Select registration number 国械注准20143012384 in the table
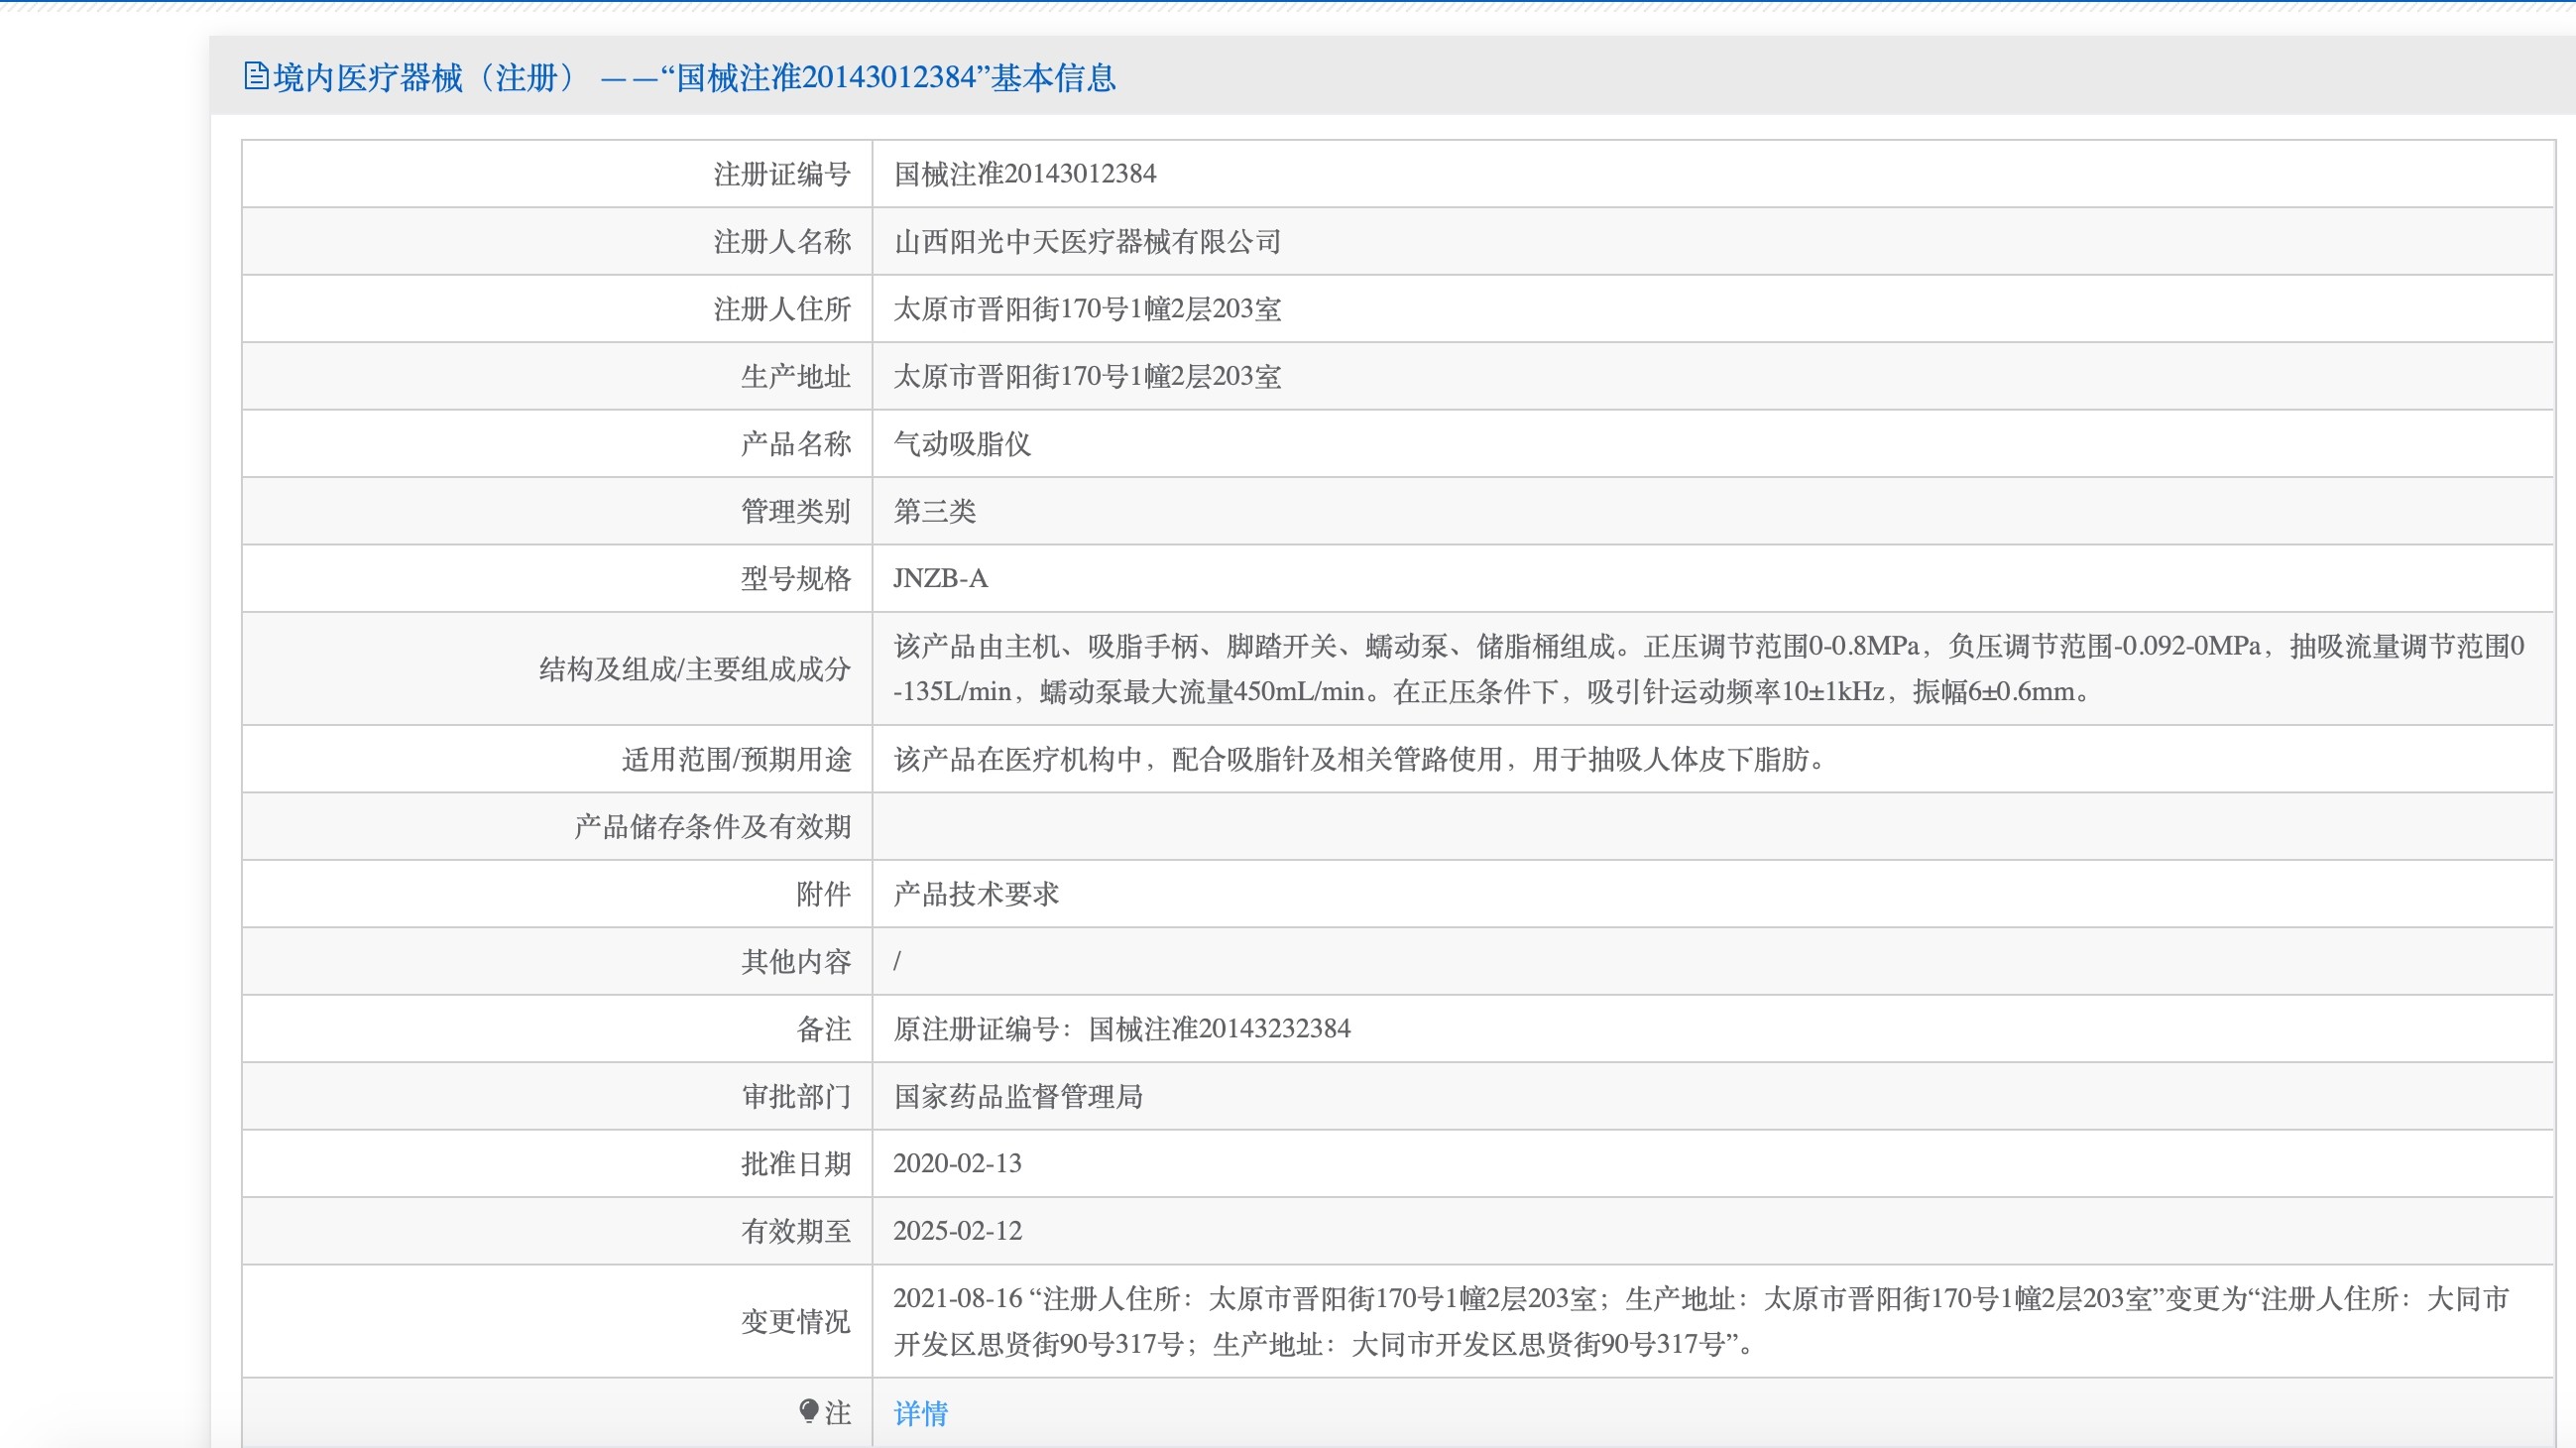Viewport: 2576px width, 1448px height. click(1024, 174)
